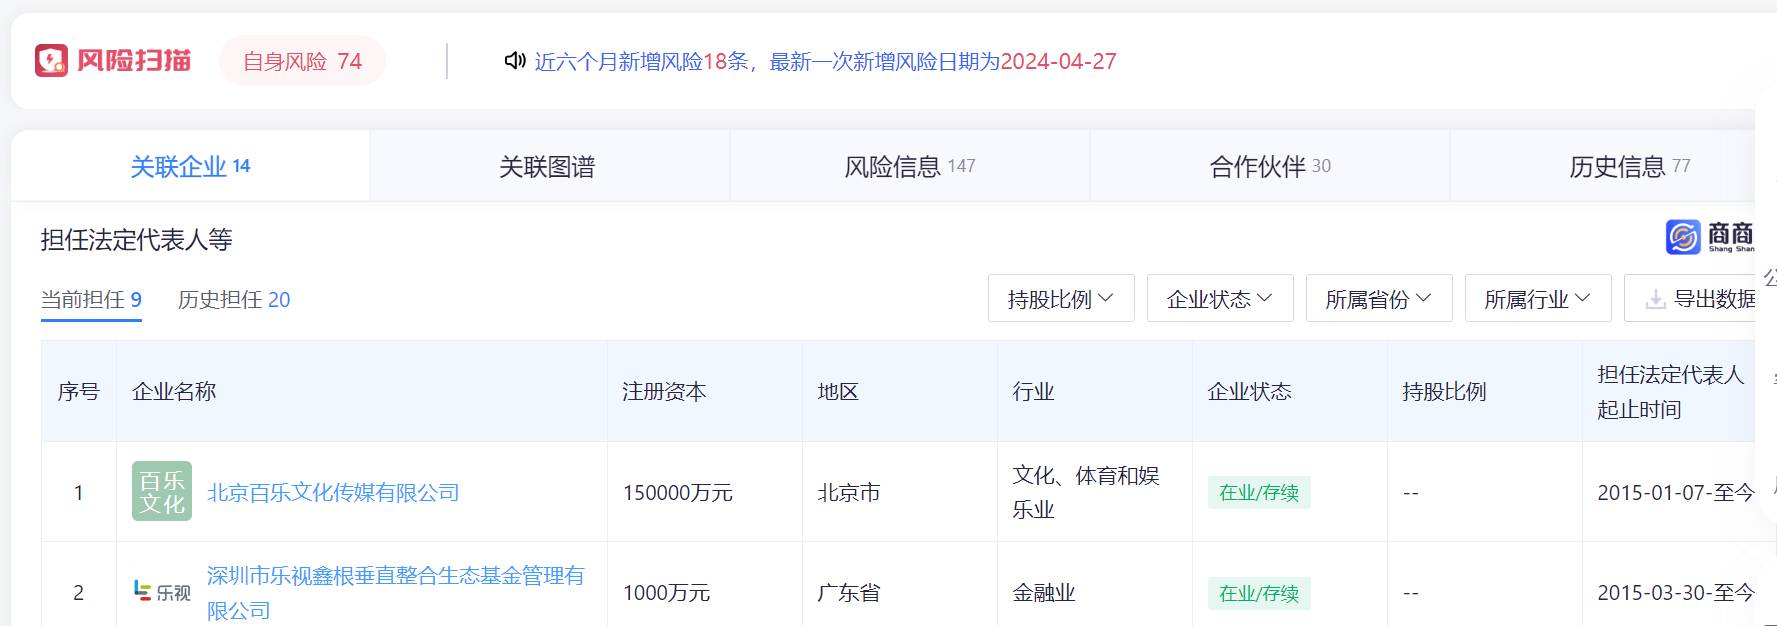
Task: Click the download icon beside 导出数据
Action: (x=1655, y=299)
